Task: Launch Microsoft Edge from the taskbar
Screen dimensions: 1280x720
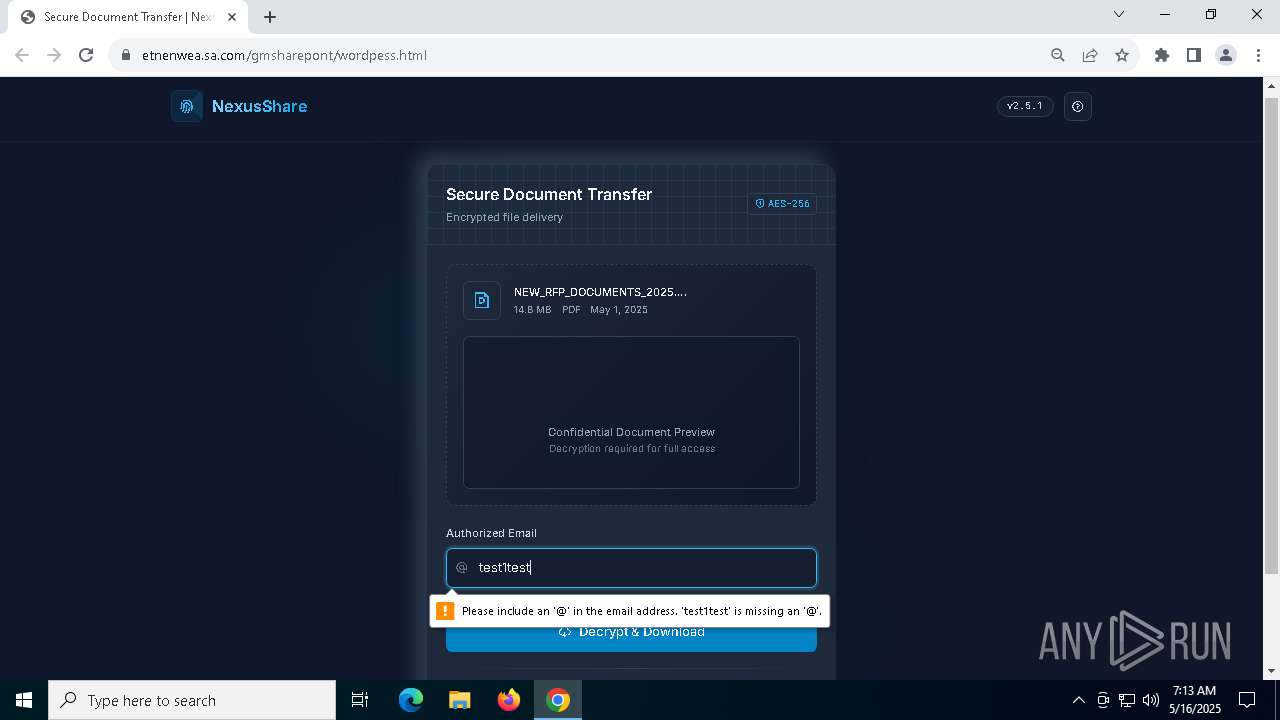Action: 411,700
